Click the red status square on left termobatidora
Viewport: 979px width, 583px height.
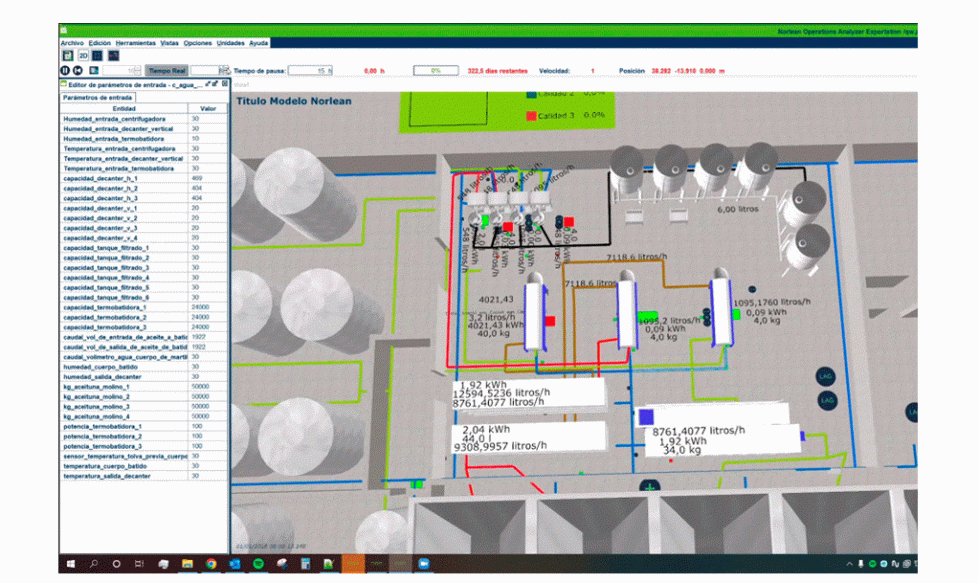click(x=550, y=321)
